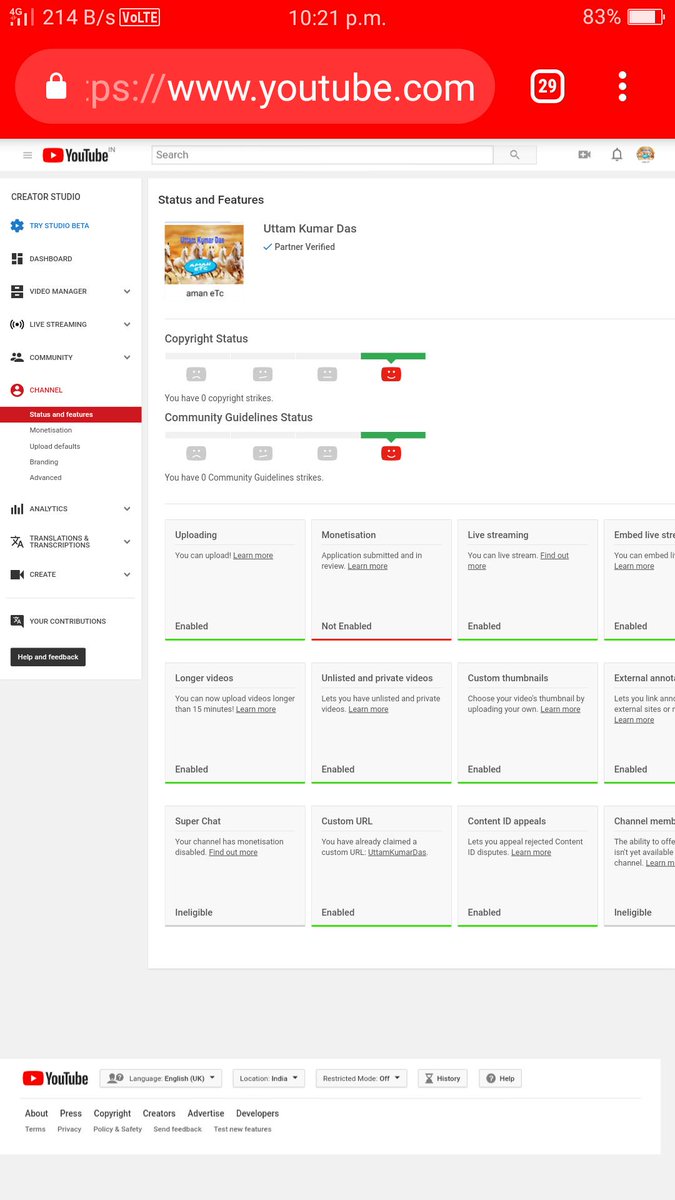This screenshot has height=1200, width=675.
Task: Click Learn more in Longer videos card
Action: (x=255, y=709)
